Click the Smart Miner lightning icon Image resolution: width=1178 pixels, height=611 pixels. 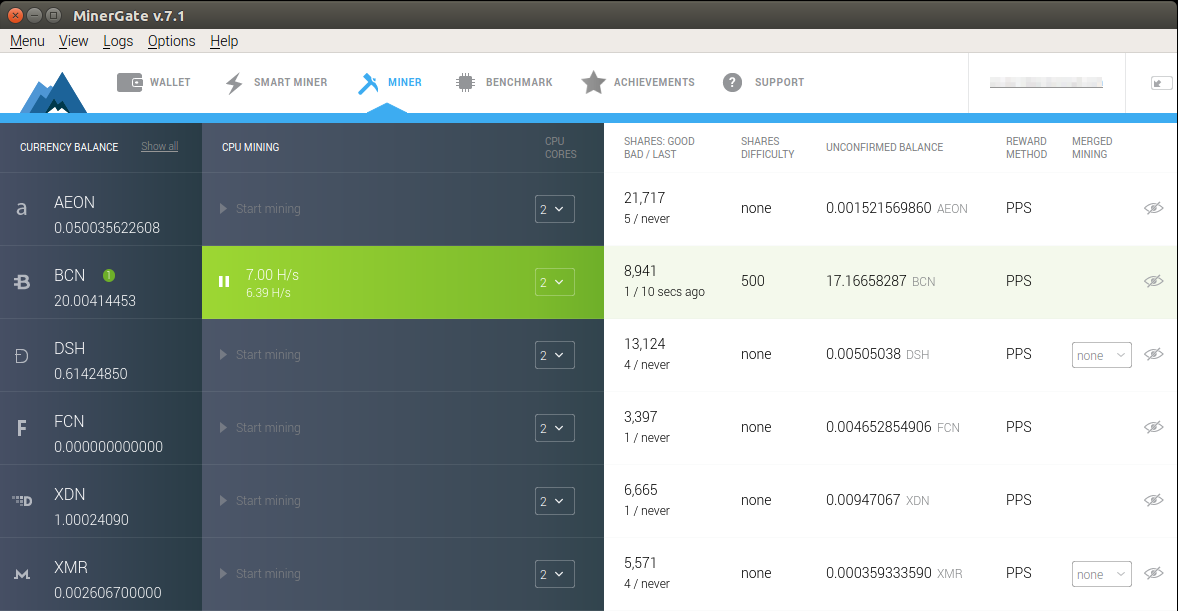(234, 83)
